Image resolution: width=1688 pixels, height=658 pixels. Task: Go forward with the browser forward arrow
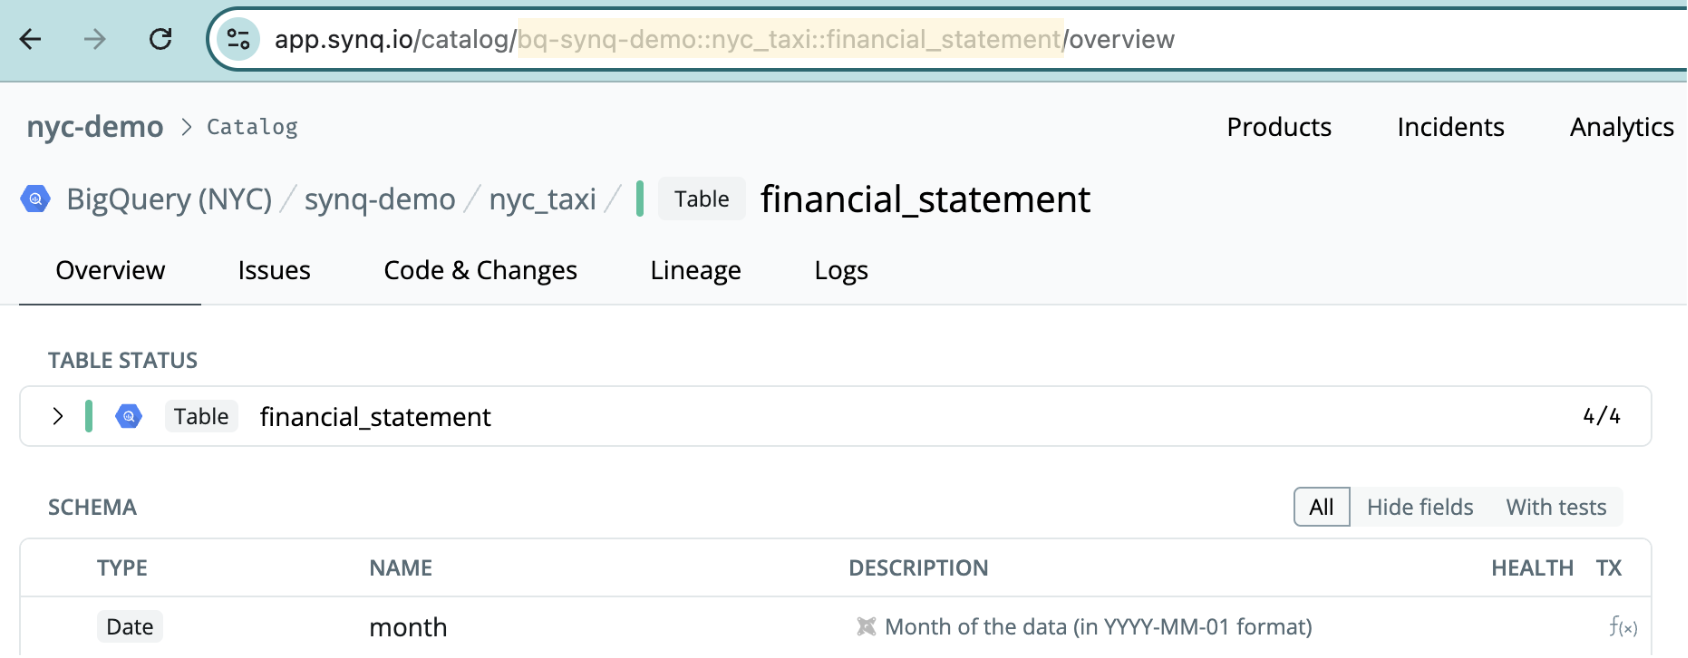coord(95,39)
